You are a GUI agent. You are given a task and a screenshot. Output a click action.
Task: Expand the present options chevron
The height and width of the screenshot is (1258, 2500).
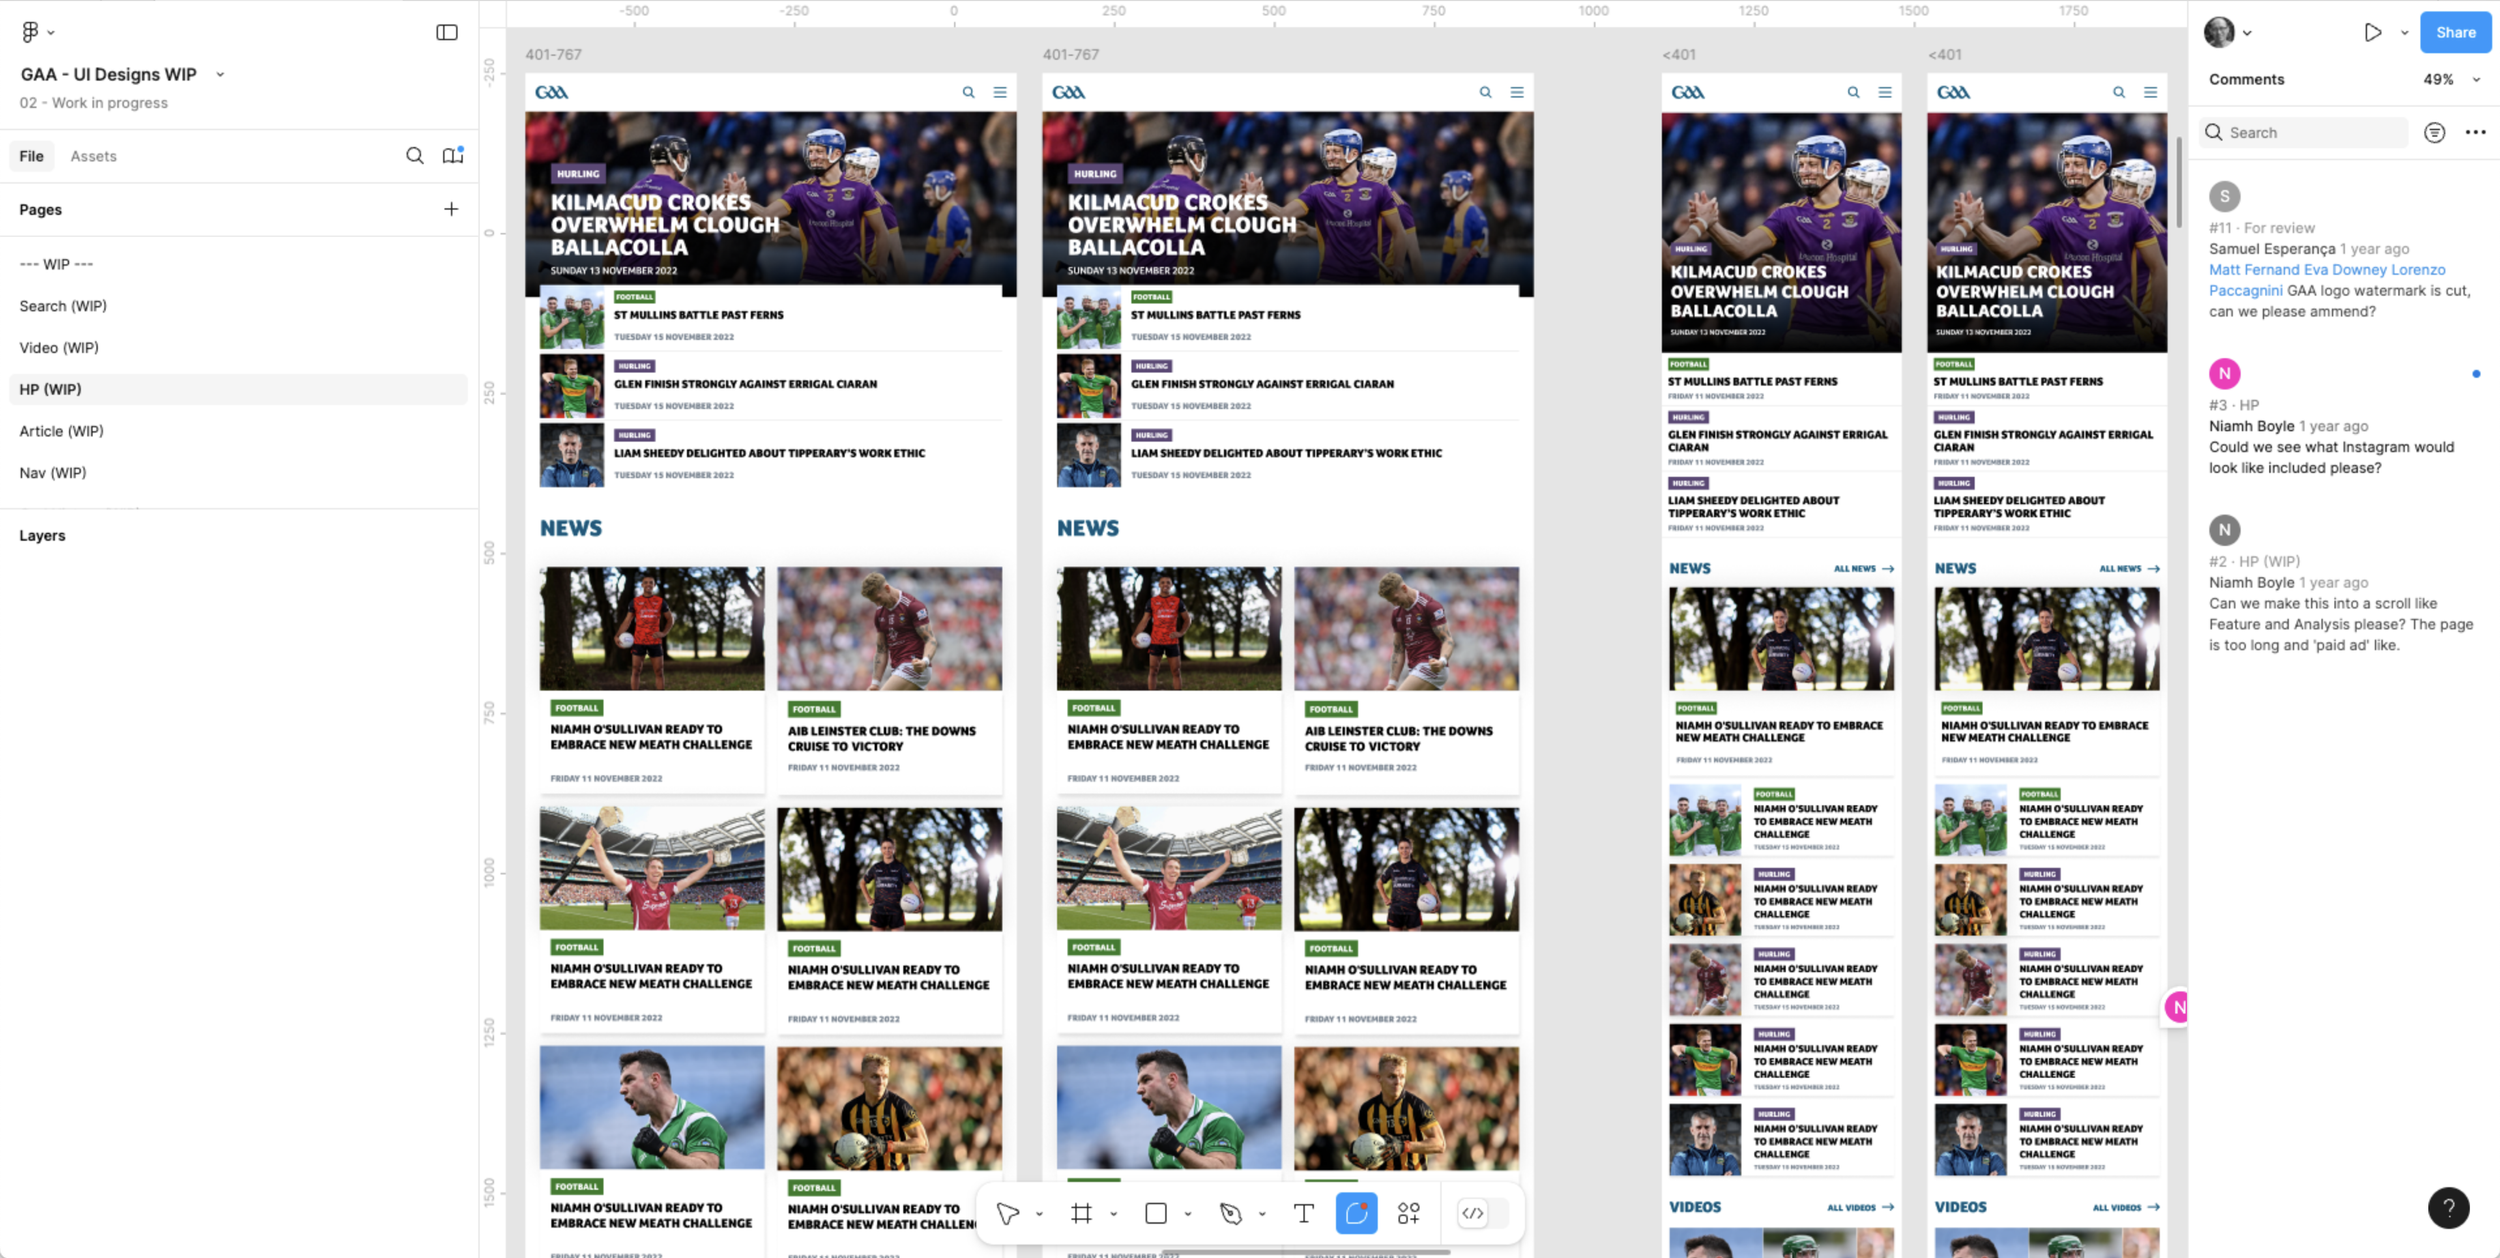[2404, 32]
